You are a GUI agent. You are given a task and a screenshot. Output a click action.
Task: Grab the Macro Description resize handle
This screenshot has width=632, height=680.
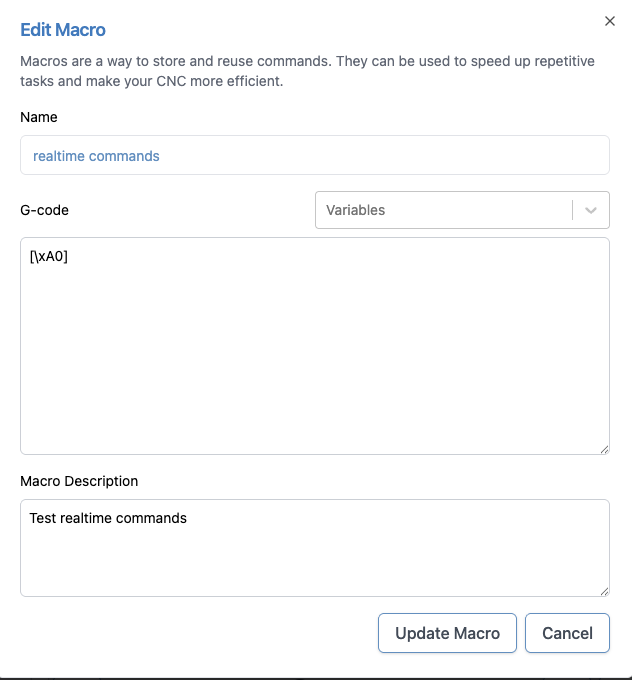pos(604,592)
